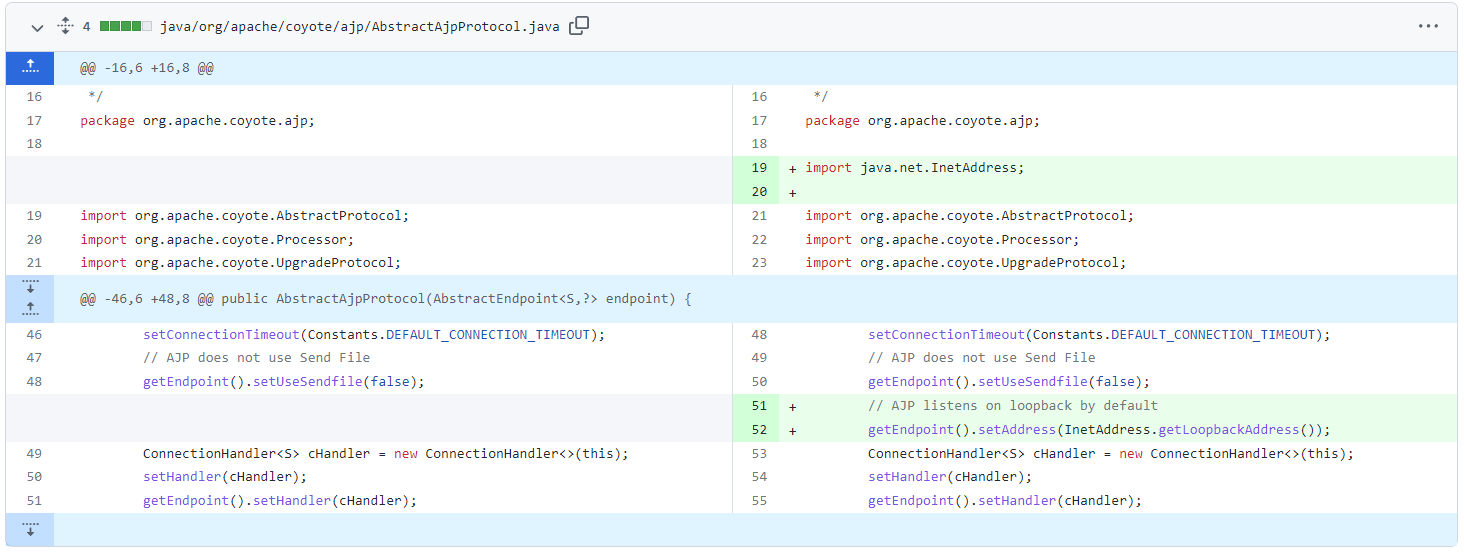Click line number 53
The width and height of the screenshot is (1464, 559).
click(759, 454)
